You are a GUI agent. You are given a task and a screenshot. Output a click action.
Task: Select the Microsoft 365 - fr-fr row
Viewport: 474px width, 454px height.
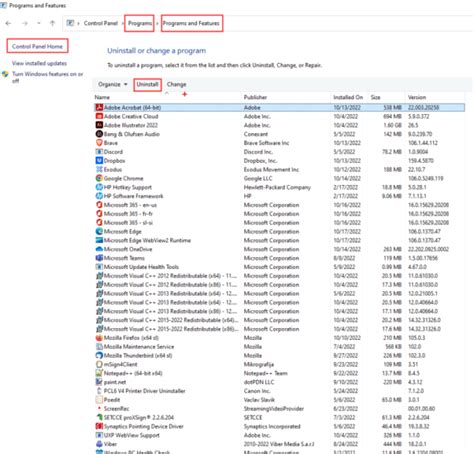point(279,214)
